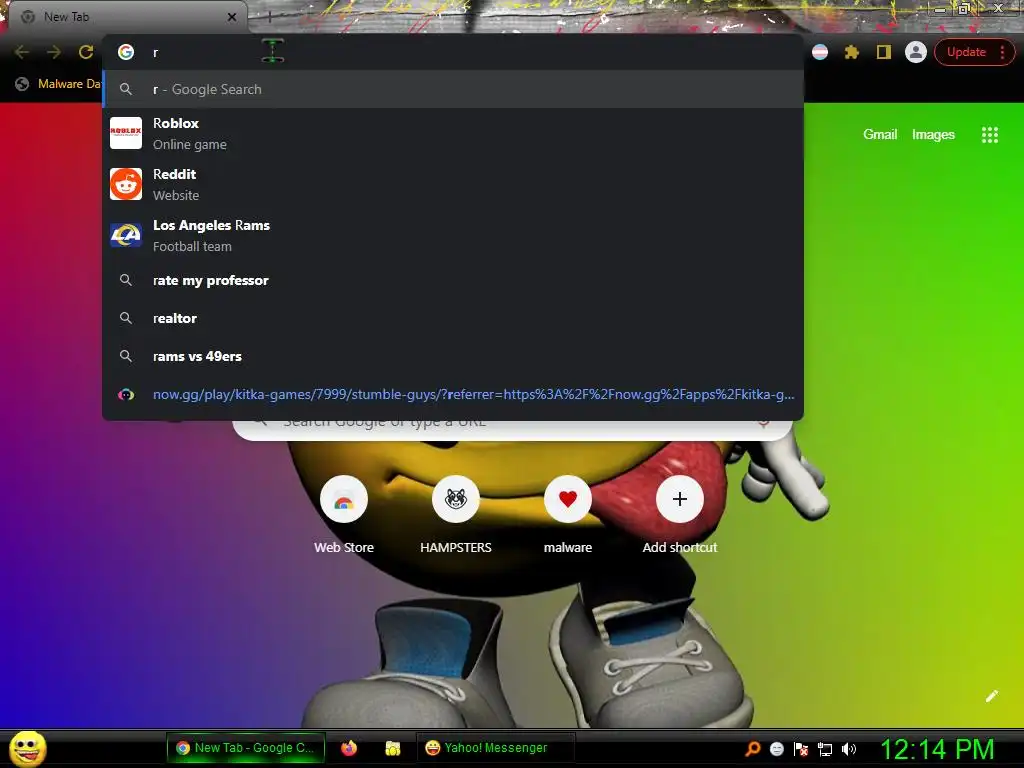Click the New Tab - Google Chrome taskbar item

click(x=246, y=748)
